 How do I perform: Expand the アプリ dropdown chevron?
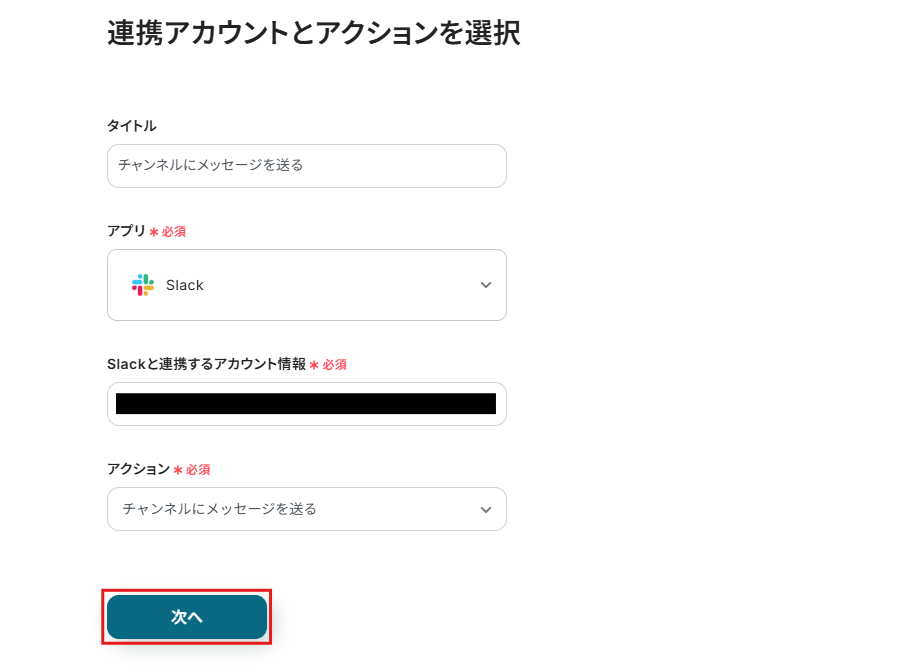[486, 285]
